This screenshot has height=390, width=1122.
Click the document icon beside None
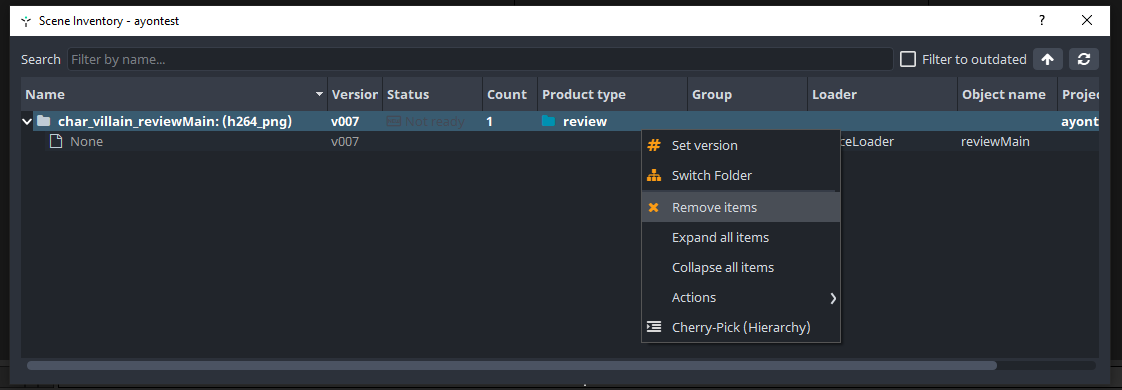55,142
